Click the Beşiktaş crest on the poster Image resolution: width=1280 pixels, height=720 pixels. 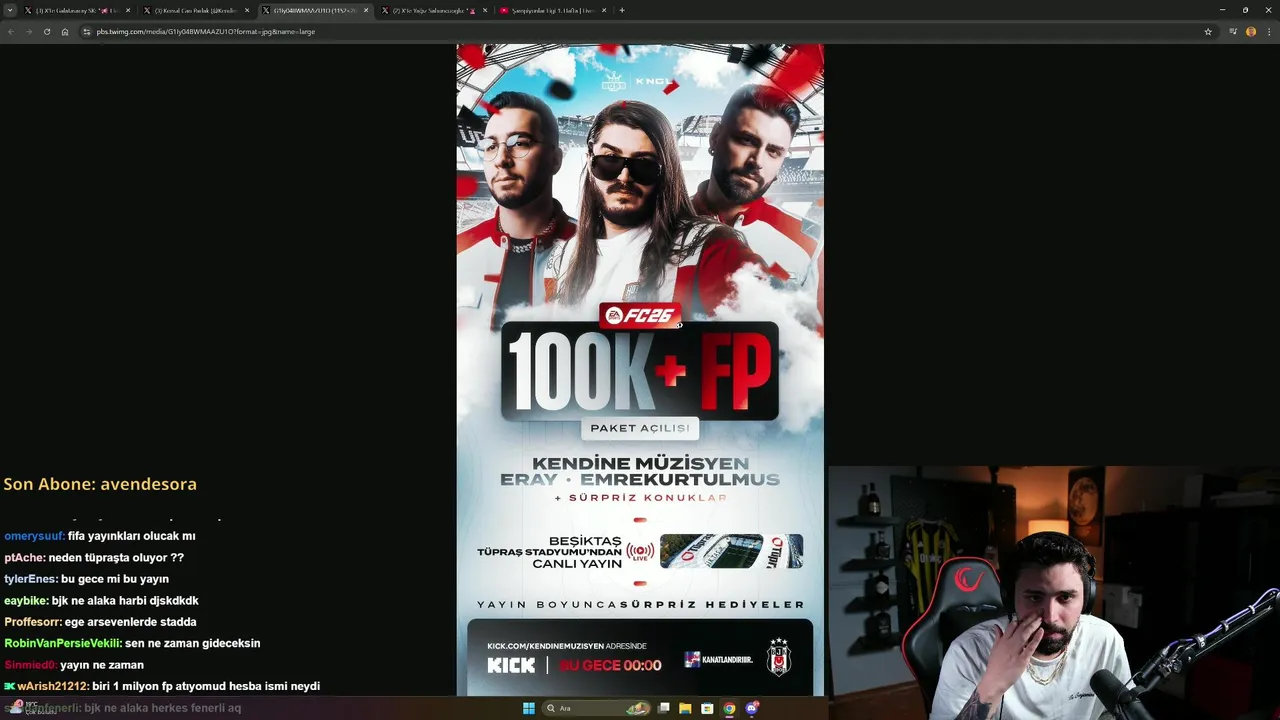click(x=778, y=657)
